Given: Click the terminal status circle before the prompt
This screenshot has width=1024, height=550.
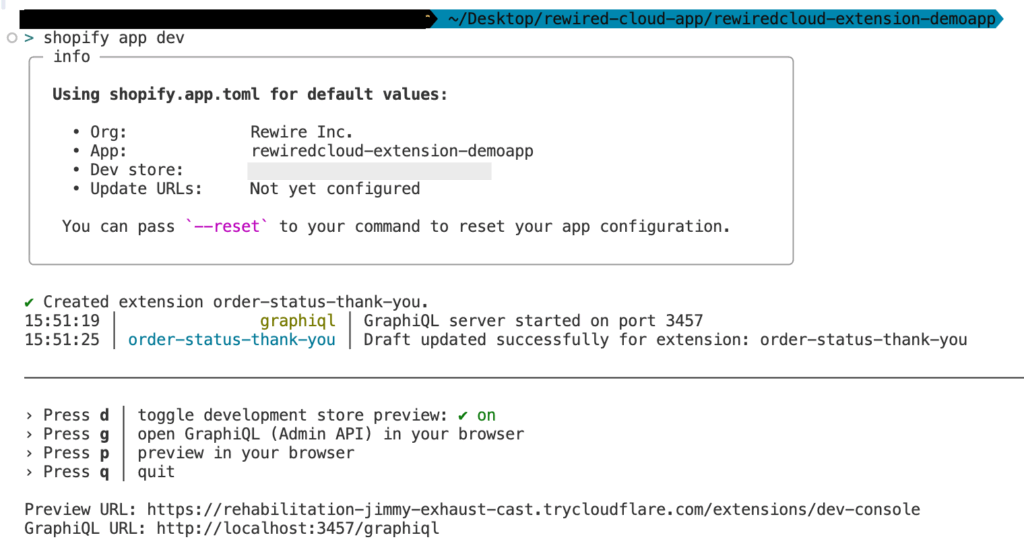Looking at the screenshot, I should [x=12, y=38].
